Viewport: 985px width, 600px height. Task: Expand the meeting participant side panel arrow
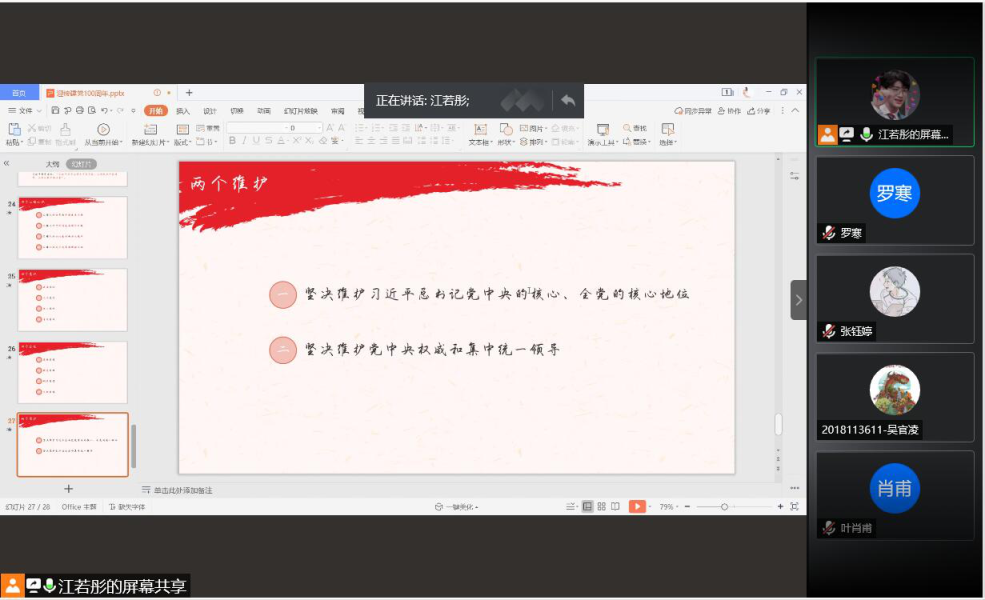(x=798, y=300)
